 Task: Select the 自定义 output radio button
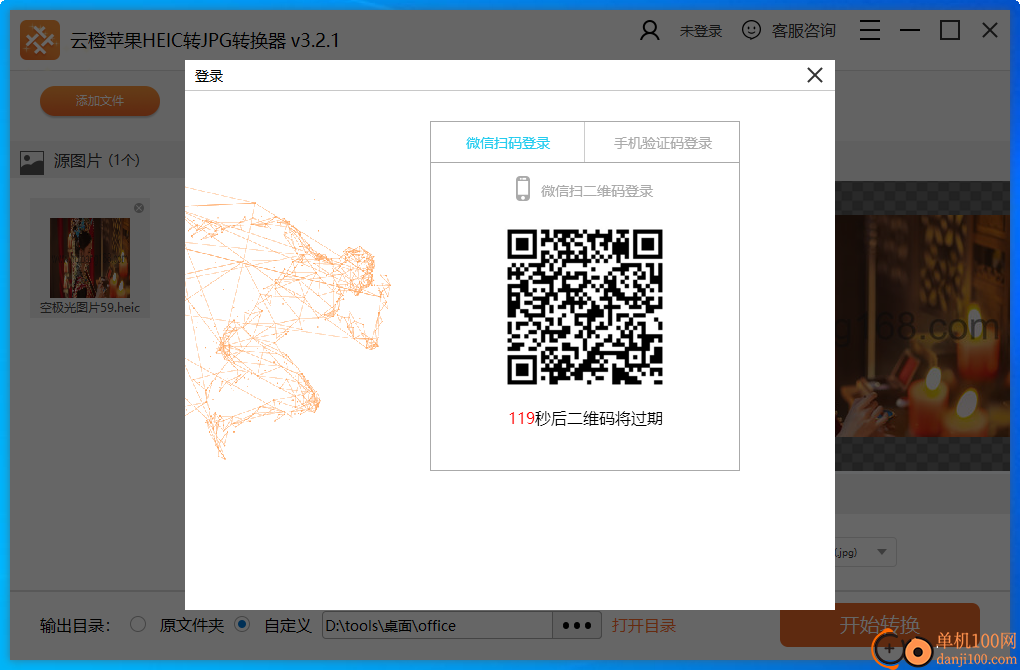click(242, 624)
